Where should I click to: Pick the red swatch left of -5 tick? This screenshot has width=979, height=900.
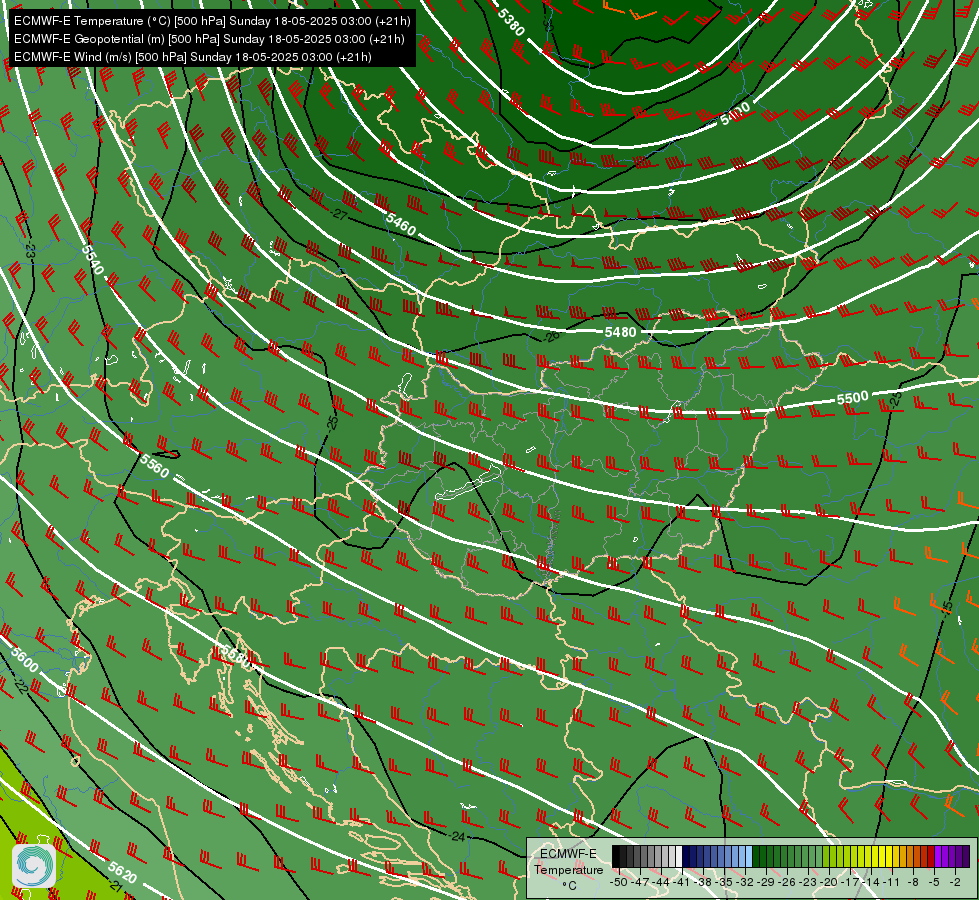(931, 856)
